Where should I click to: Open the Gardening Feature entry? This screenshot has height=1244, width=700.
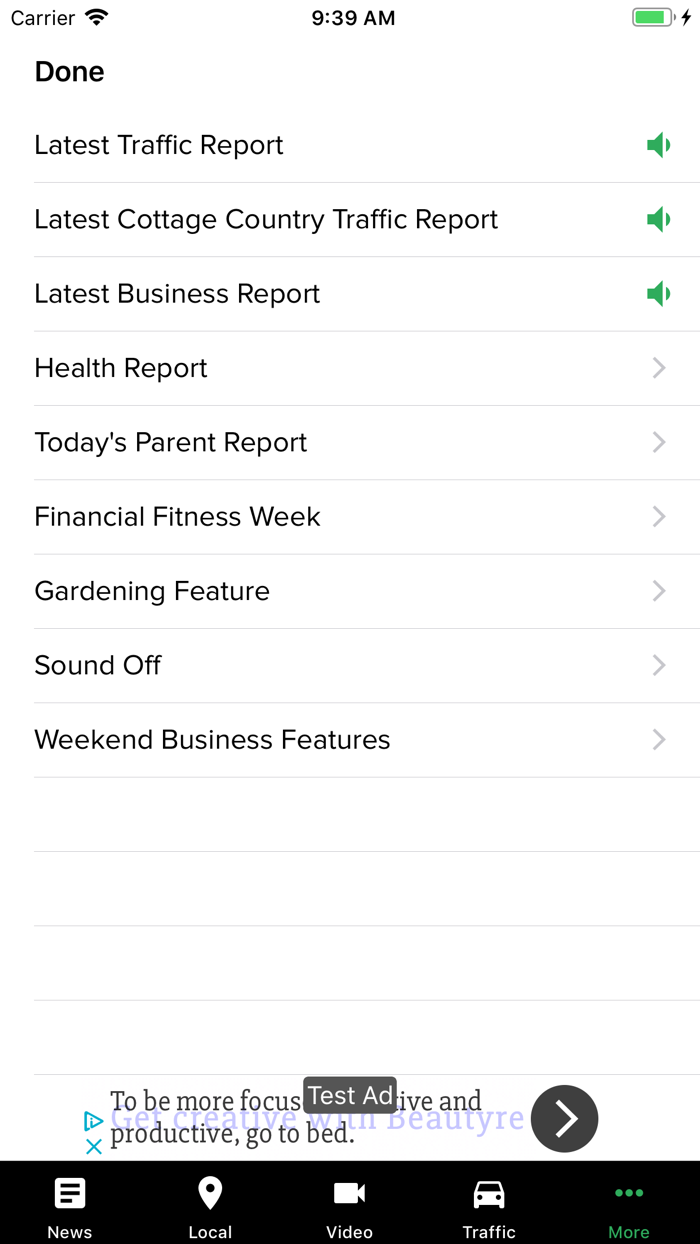(x=152, y=591)
